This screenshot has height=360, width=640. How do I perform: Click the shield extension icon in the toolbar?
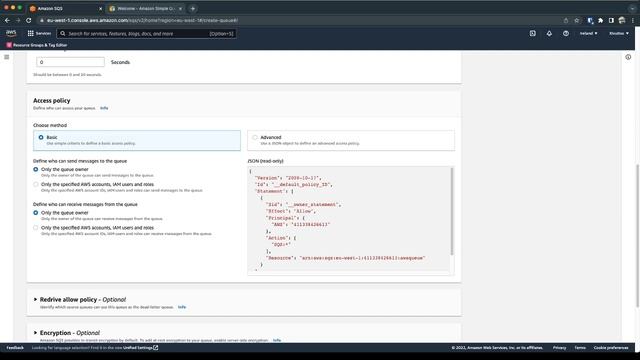click(x=590, y=20)
